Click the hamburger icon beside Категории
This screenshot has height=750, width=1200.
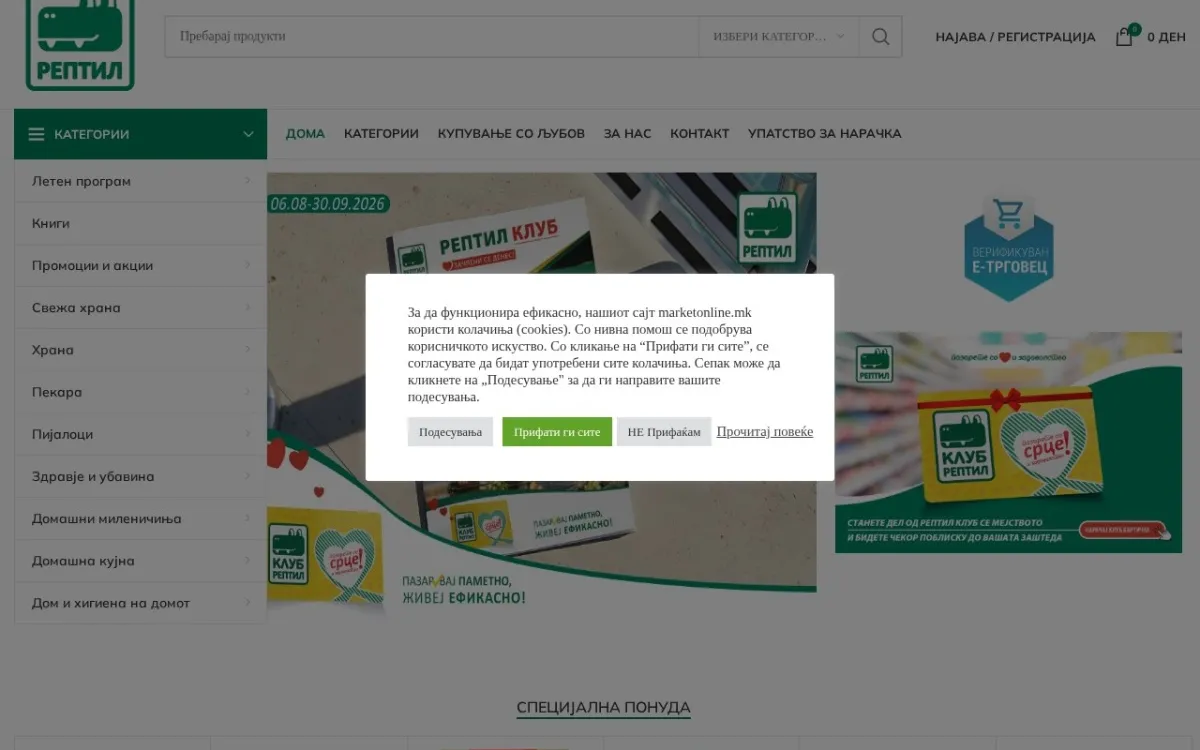[x=37, y=134]
